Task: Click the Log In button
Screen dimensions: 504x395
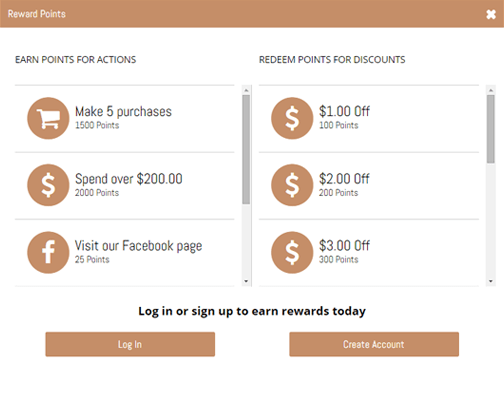Action: (x=130, y=344)
